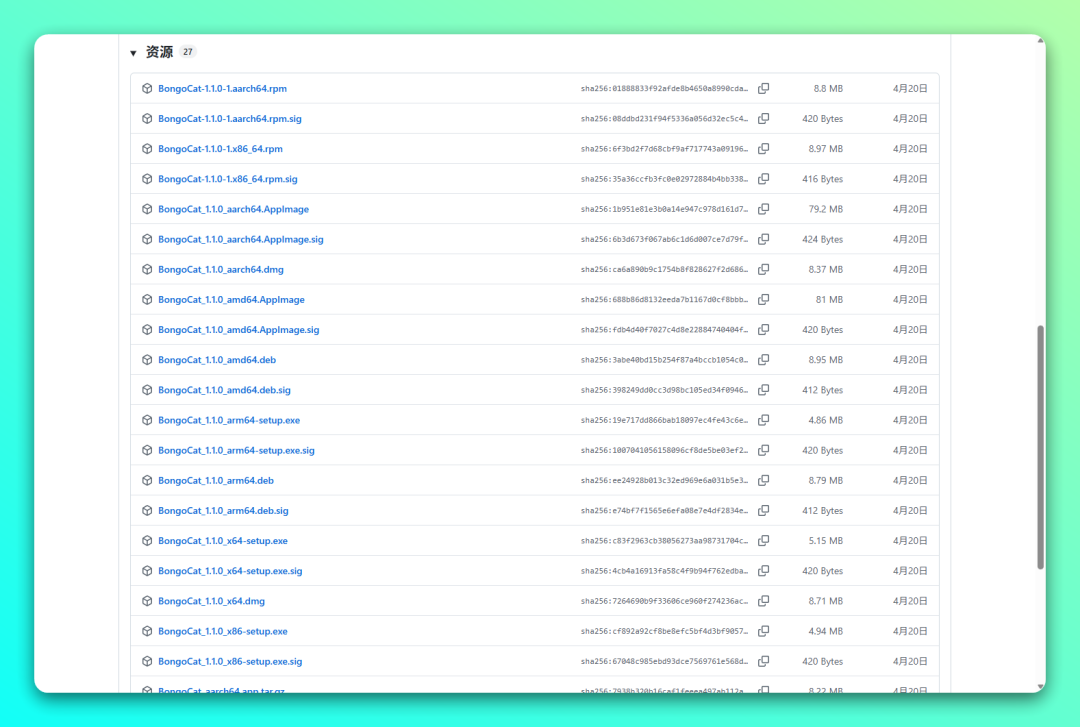Collapse the 资源 assets section
This screenshot has width=1080, height=727.
133,52
